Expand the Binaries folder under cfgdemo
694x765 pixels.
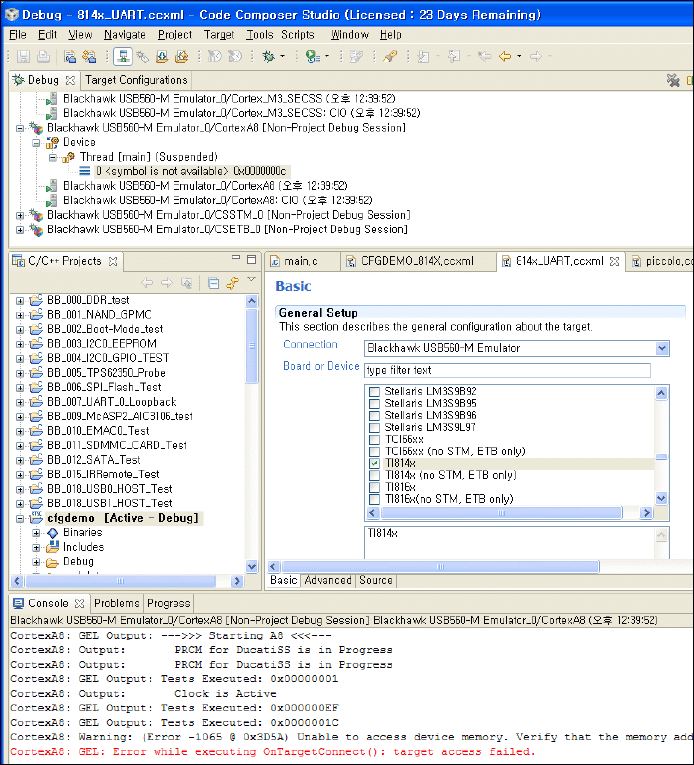(36, 533)
